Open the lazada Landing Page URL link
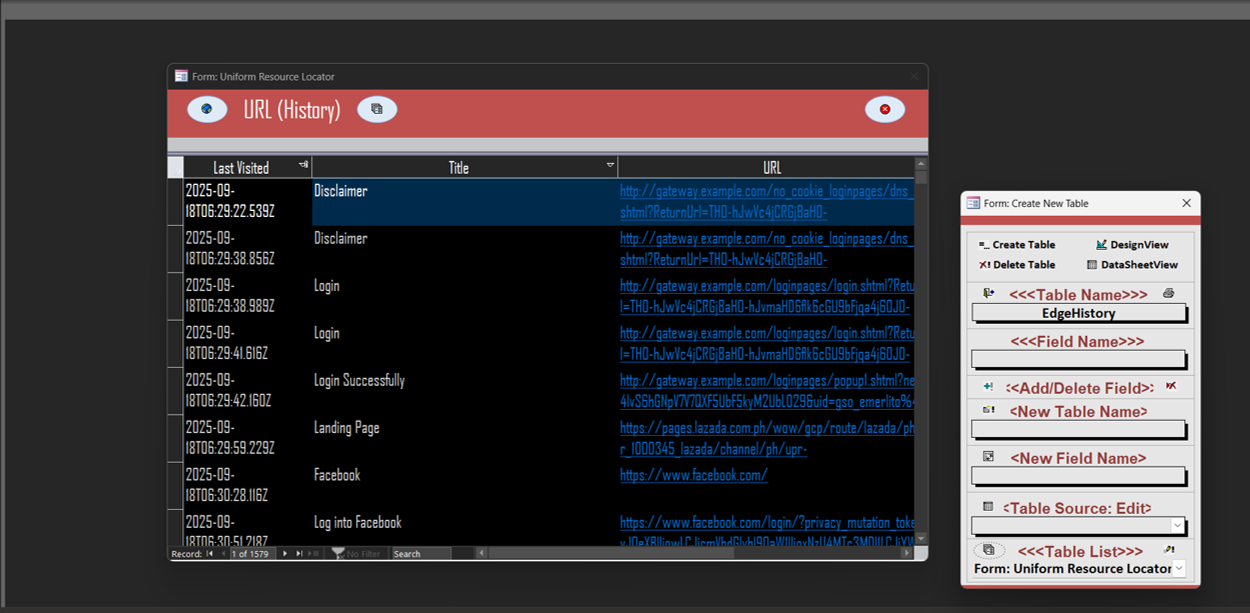 click(766, 438)
